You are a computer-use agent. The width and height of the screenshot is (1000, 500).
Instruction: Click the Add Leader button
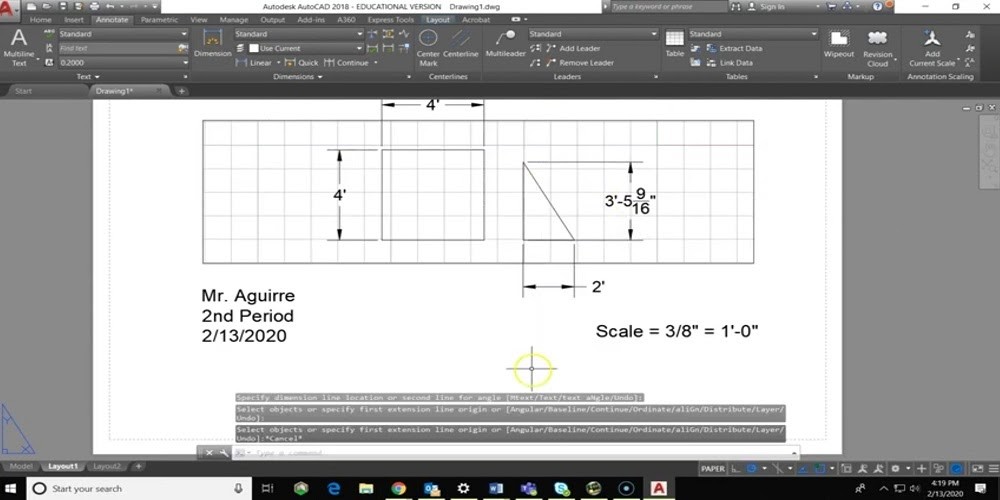tap(579, 48)
